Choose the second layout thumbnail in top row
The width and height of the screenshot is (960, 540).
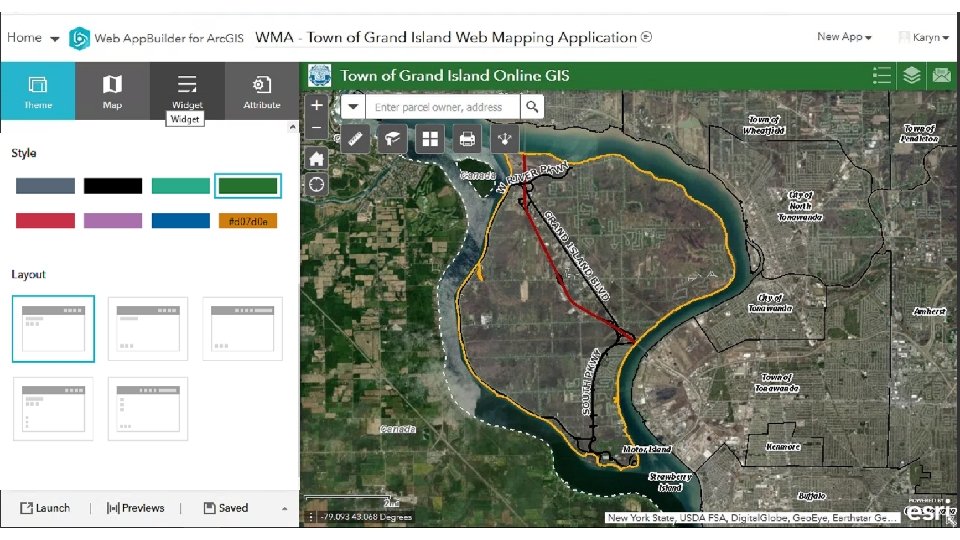(x=148, y=329)
